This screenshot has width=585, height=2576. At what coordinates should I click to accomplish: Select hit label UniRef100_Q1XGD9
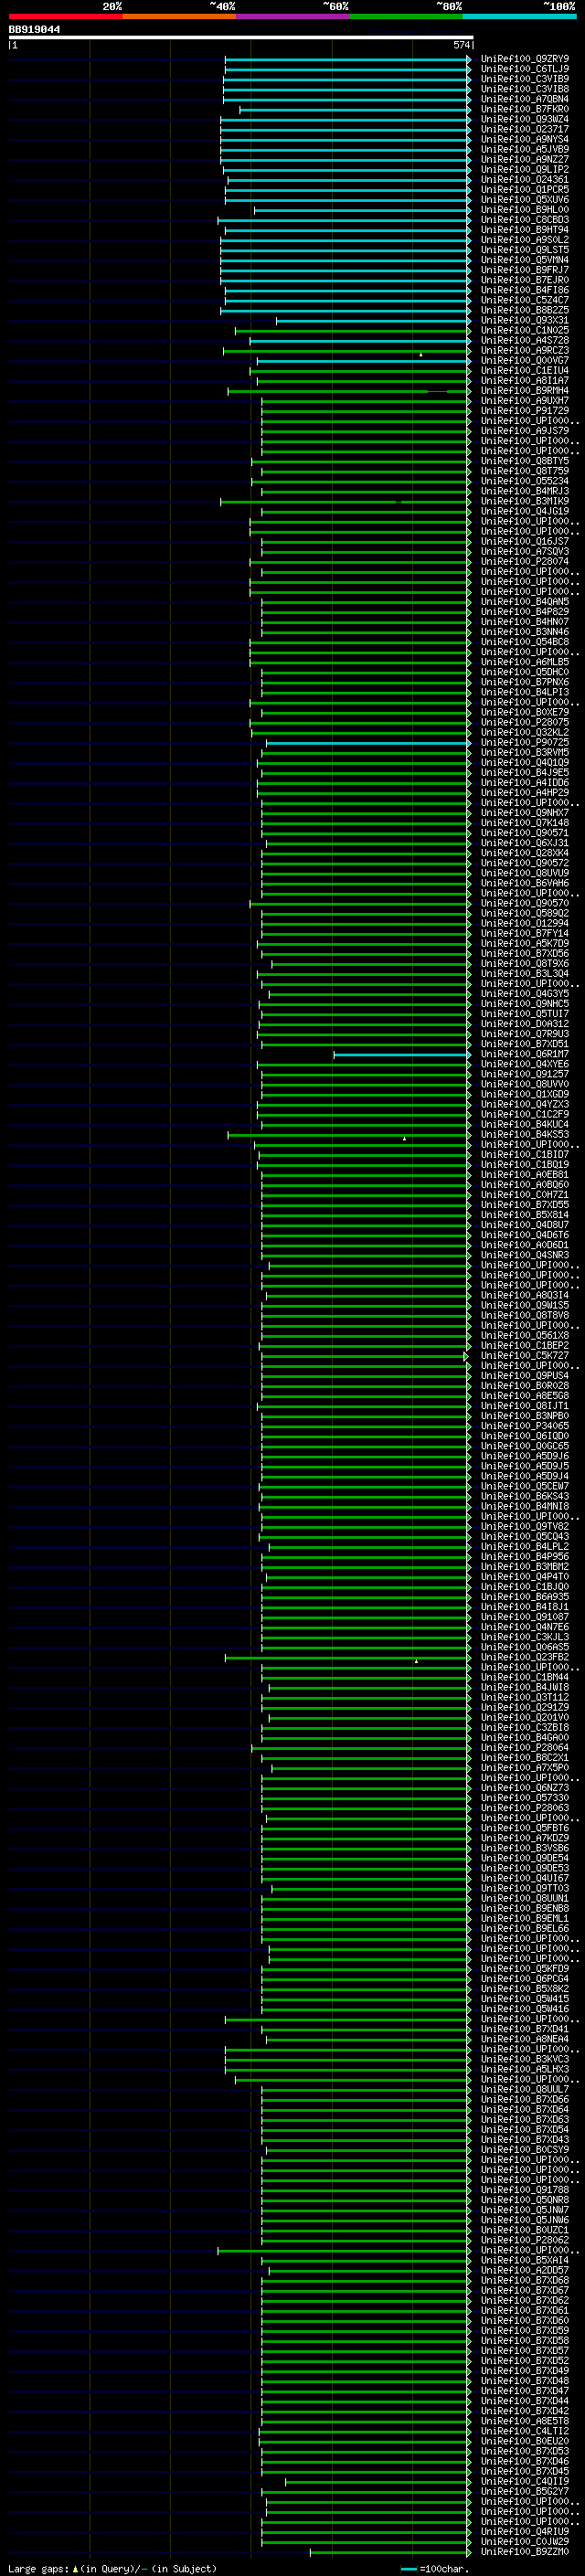[x=524, y=1094]
